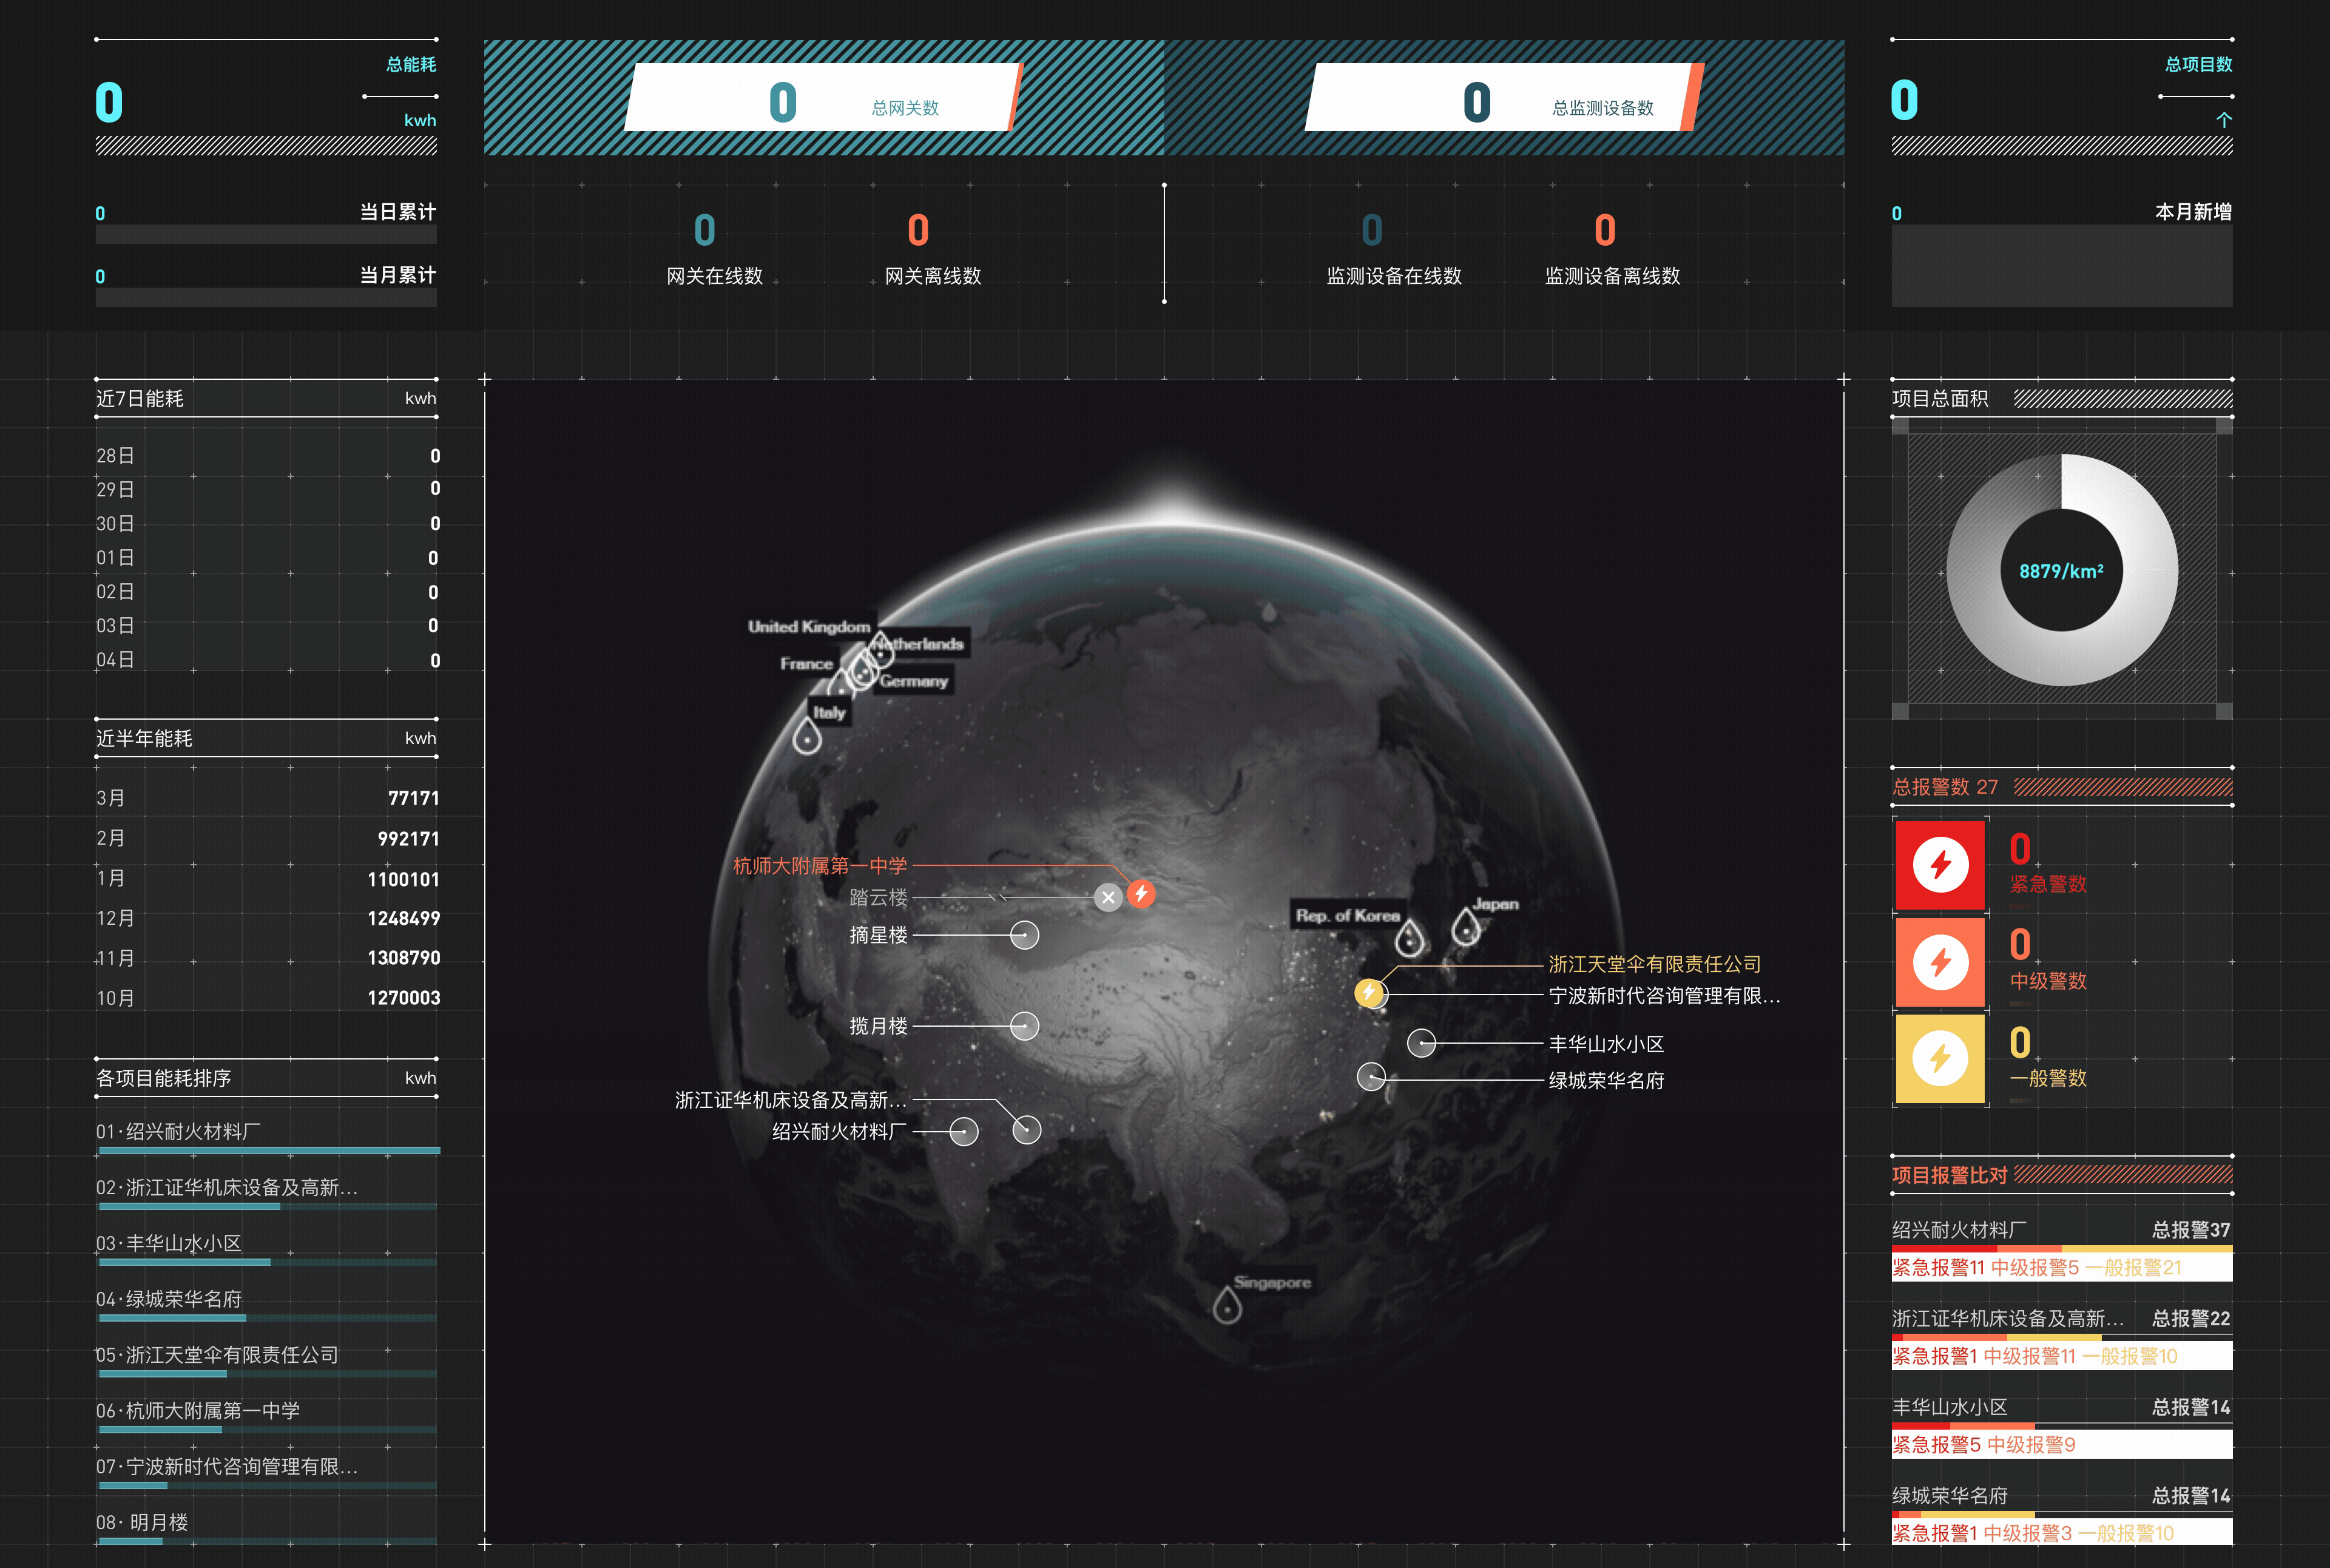Click the orange medium alarm lightning icon
The width and height of the screenshot is (2330, 1568).
(1940, 962)
